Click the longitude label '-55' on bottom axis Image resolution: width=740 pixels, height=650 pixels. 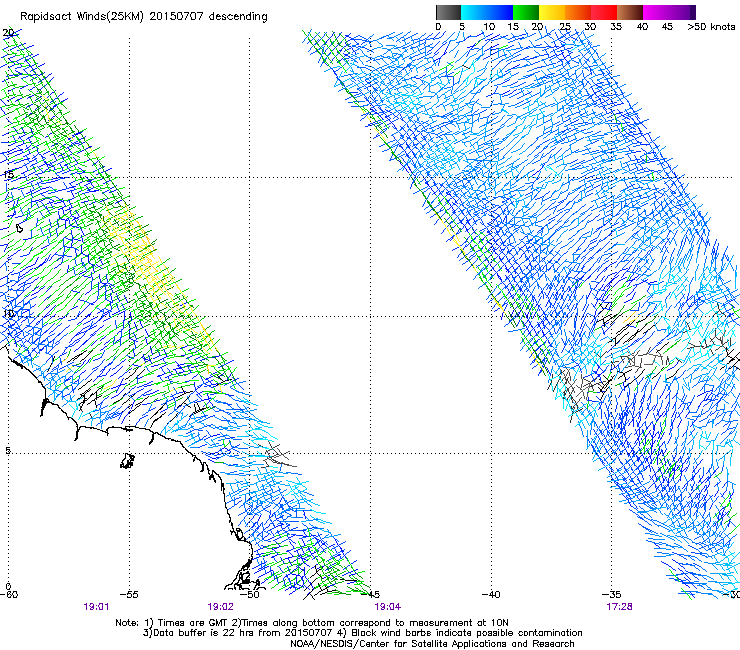[129, 594]
